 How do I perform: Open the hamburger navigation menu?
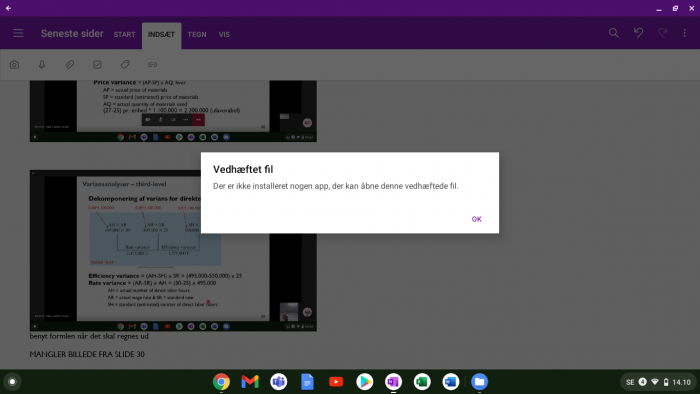pyautogui.click(x=18, y=33)
